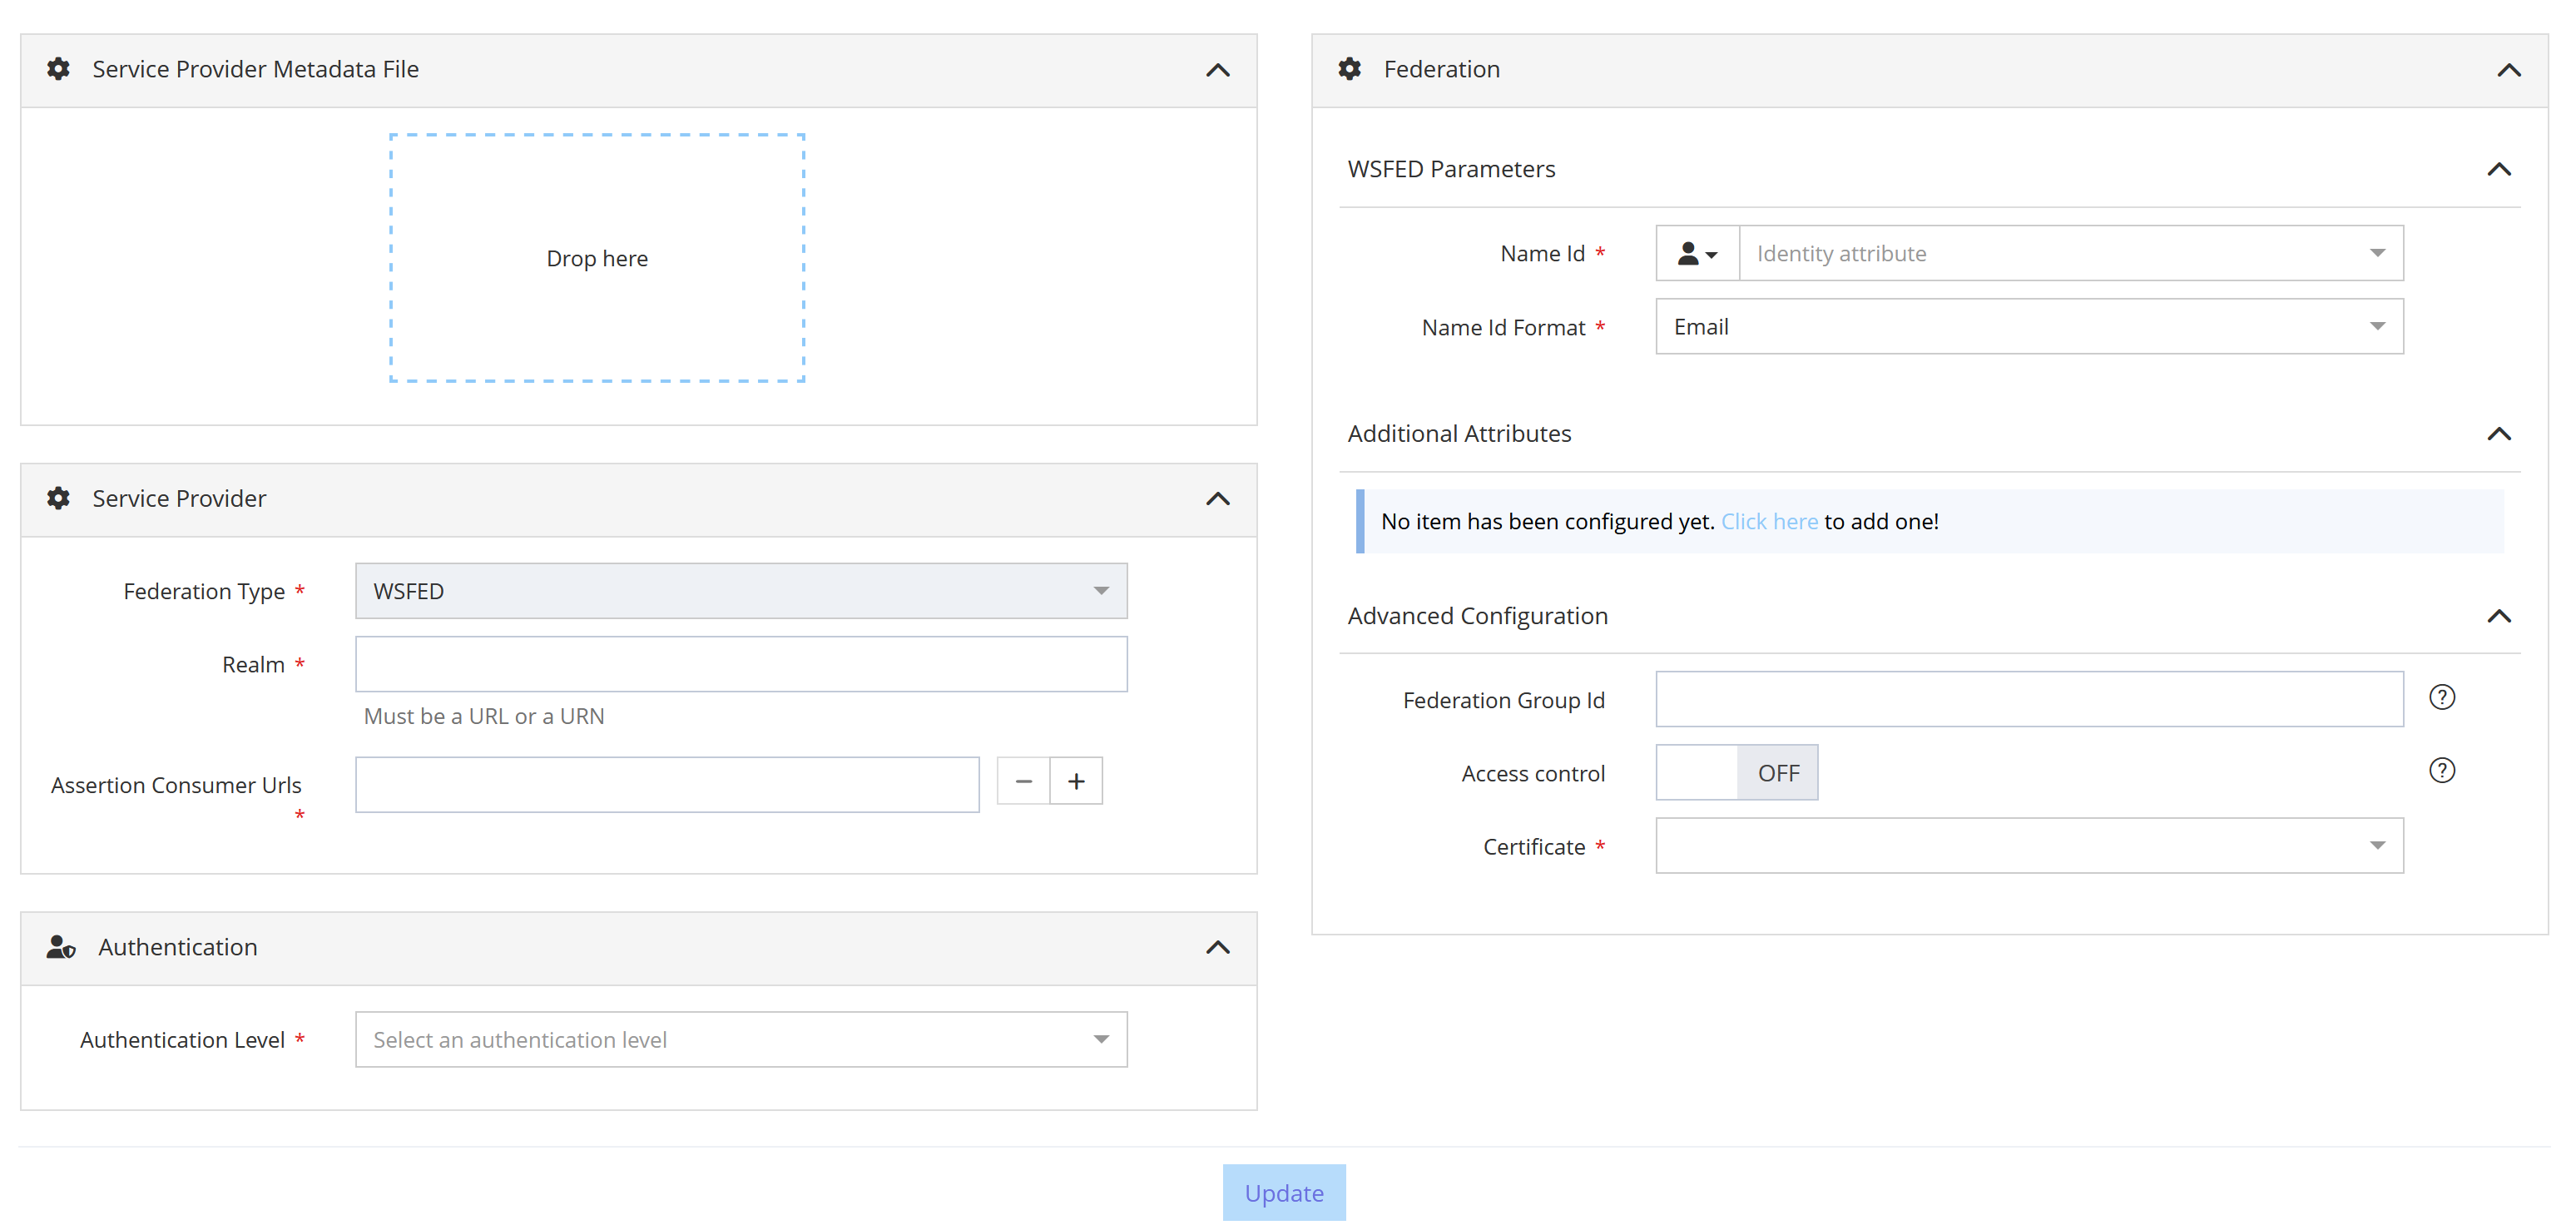2576x1230 pixels.
Task: Click the Service Provider Metadata File gear icon
Action: point(59,69)
